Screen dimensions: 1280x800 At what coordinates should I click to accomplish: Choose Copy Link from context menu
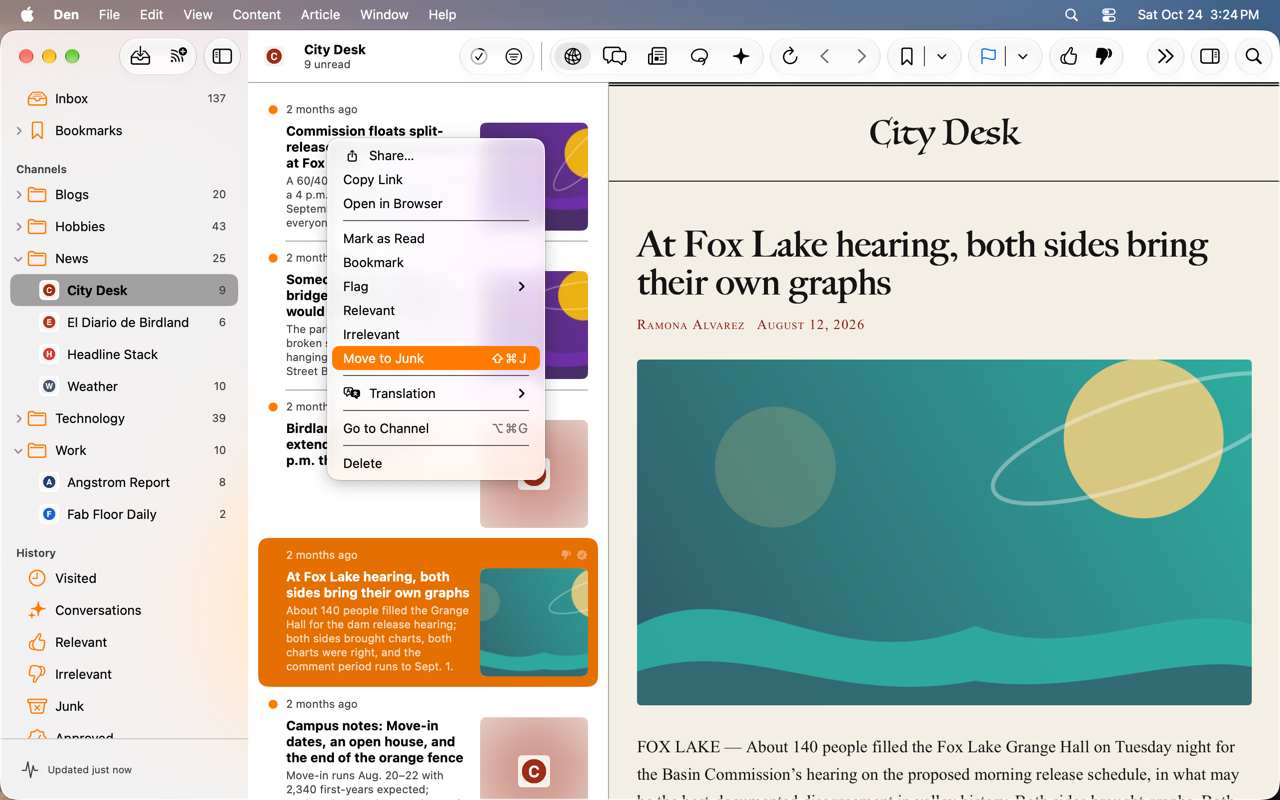436,179
